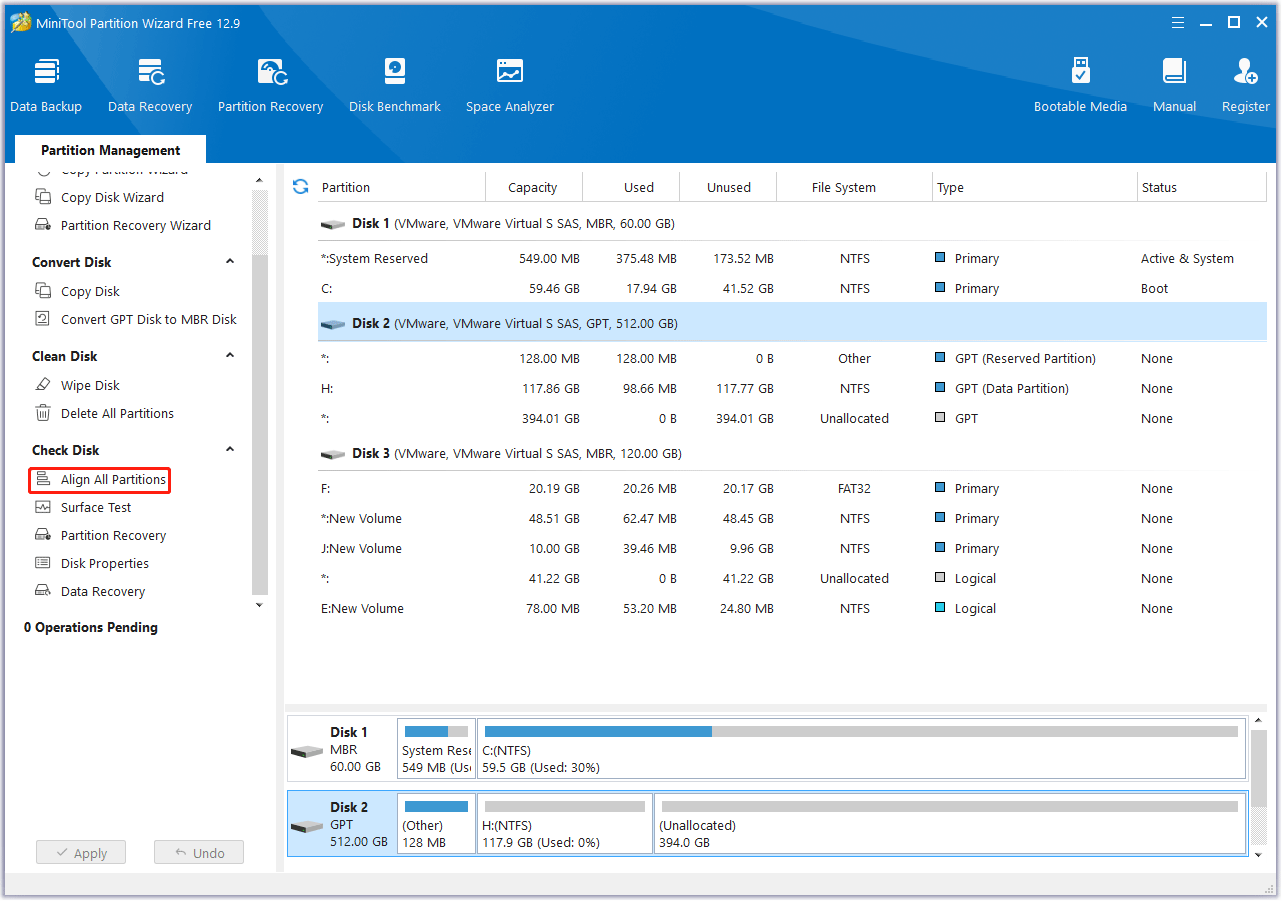Viewport: 1282px width, 901px height.
Task: Click disk map scroll down arrow
Action: pyautogui.click(x=1259, y=855)
